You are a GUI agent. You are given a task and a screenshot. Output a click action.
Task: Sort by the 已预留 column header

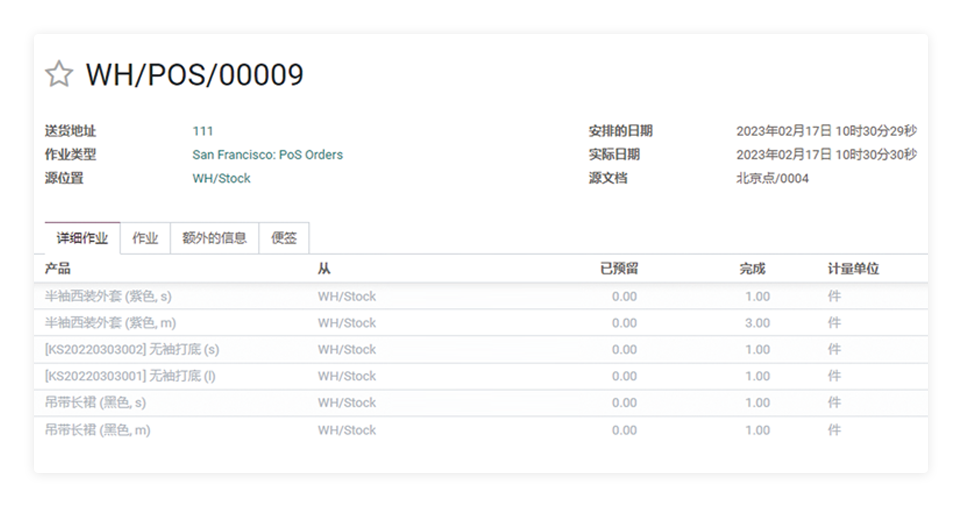click(x=618, y=269)
